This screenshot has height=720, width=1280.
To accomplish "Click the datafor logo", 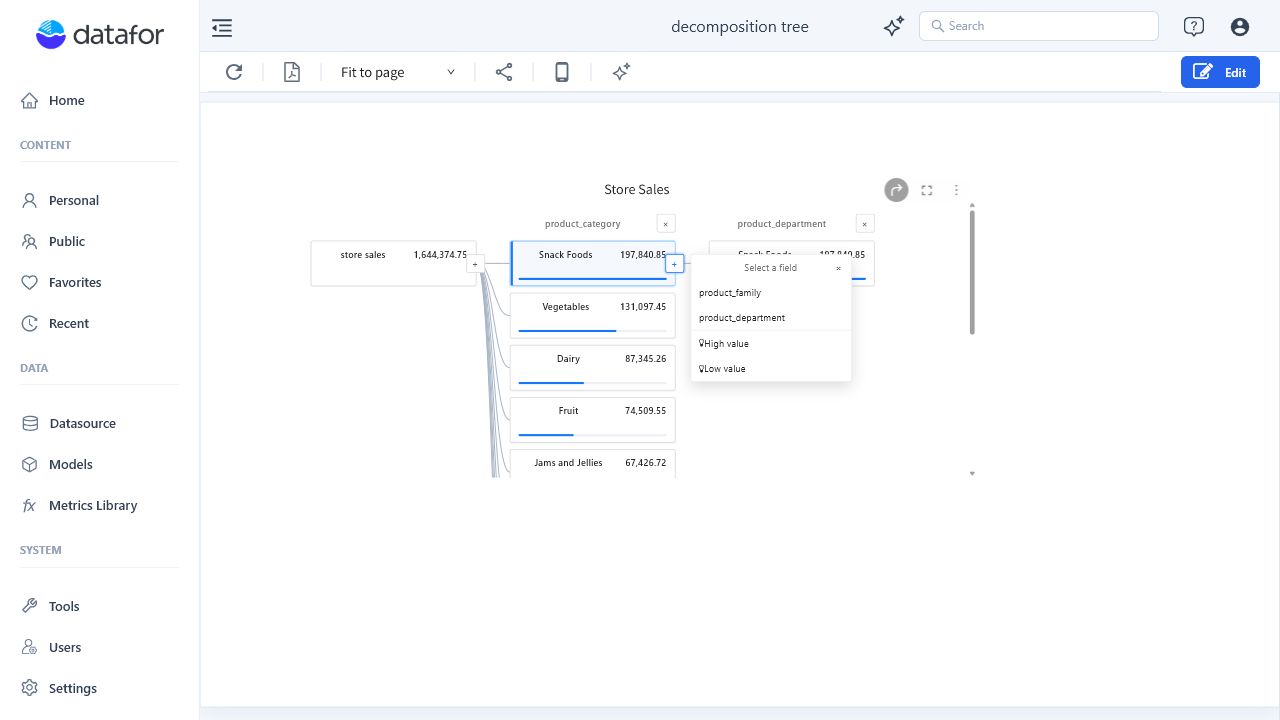I will [100, 35].
